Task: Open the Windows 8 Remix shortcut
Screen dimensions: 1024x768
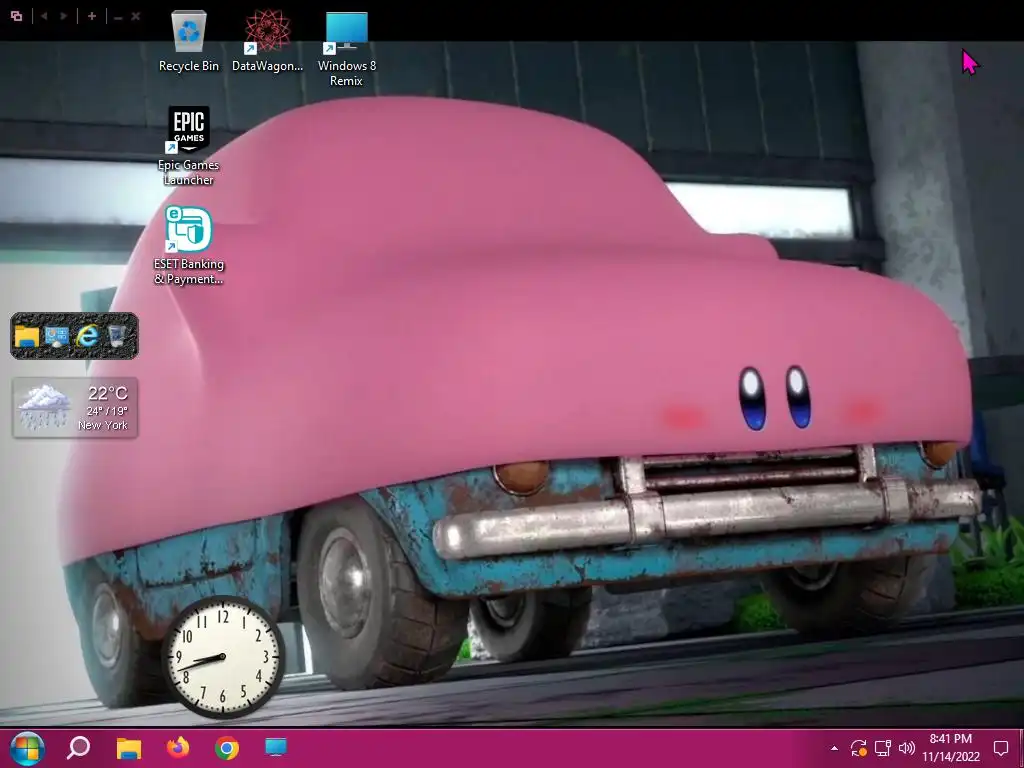Action: tap(346, 49)
